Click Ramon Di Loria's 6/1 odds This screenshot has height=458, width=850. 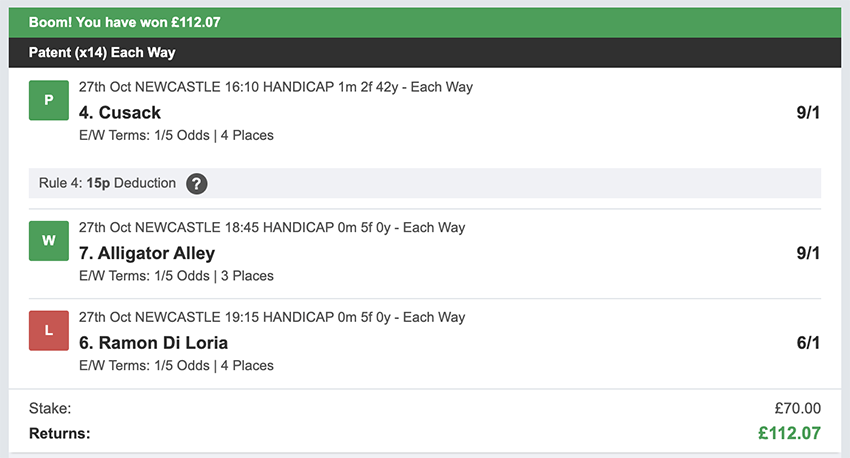click(808, 343)
